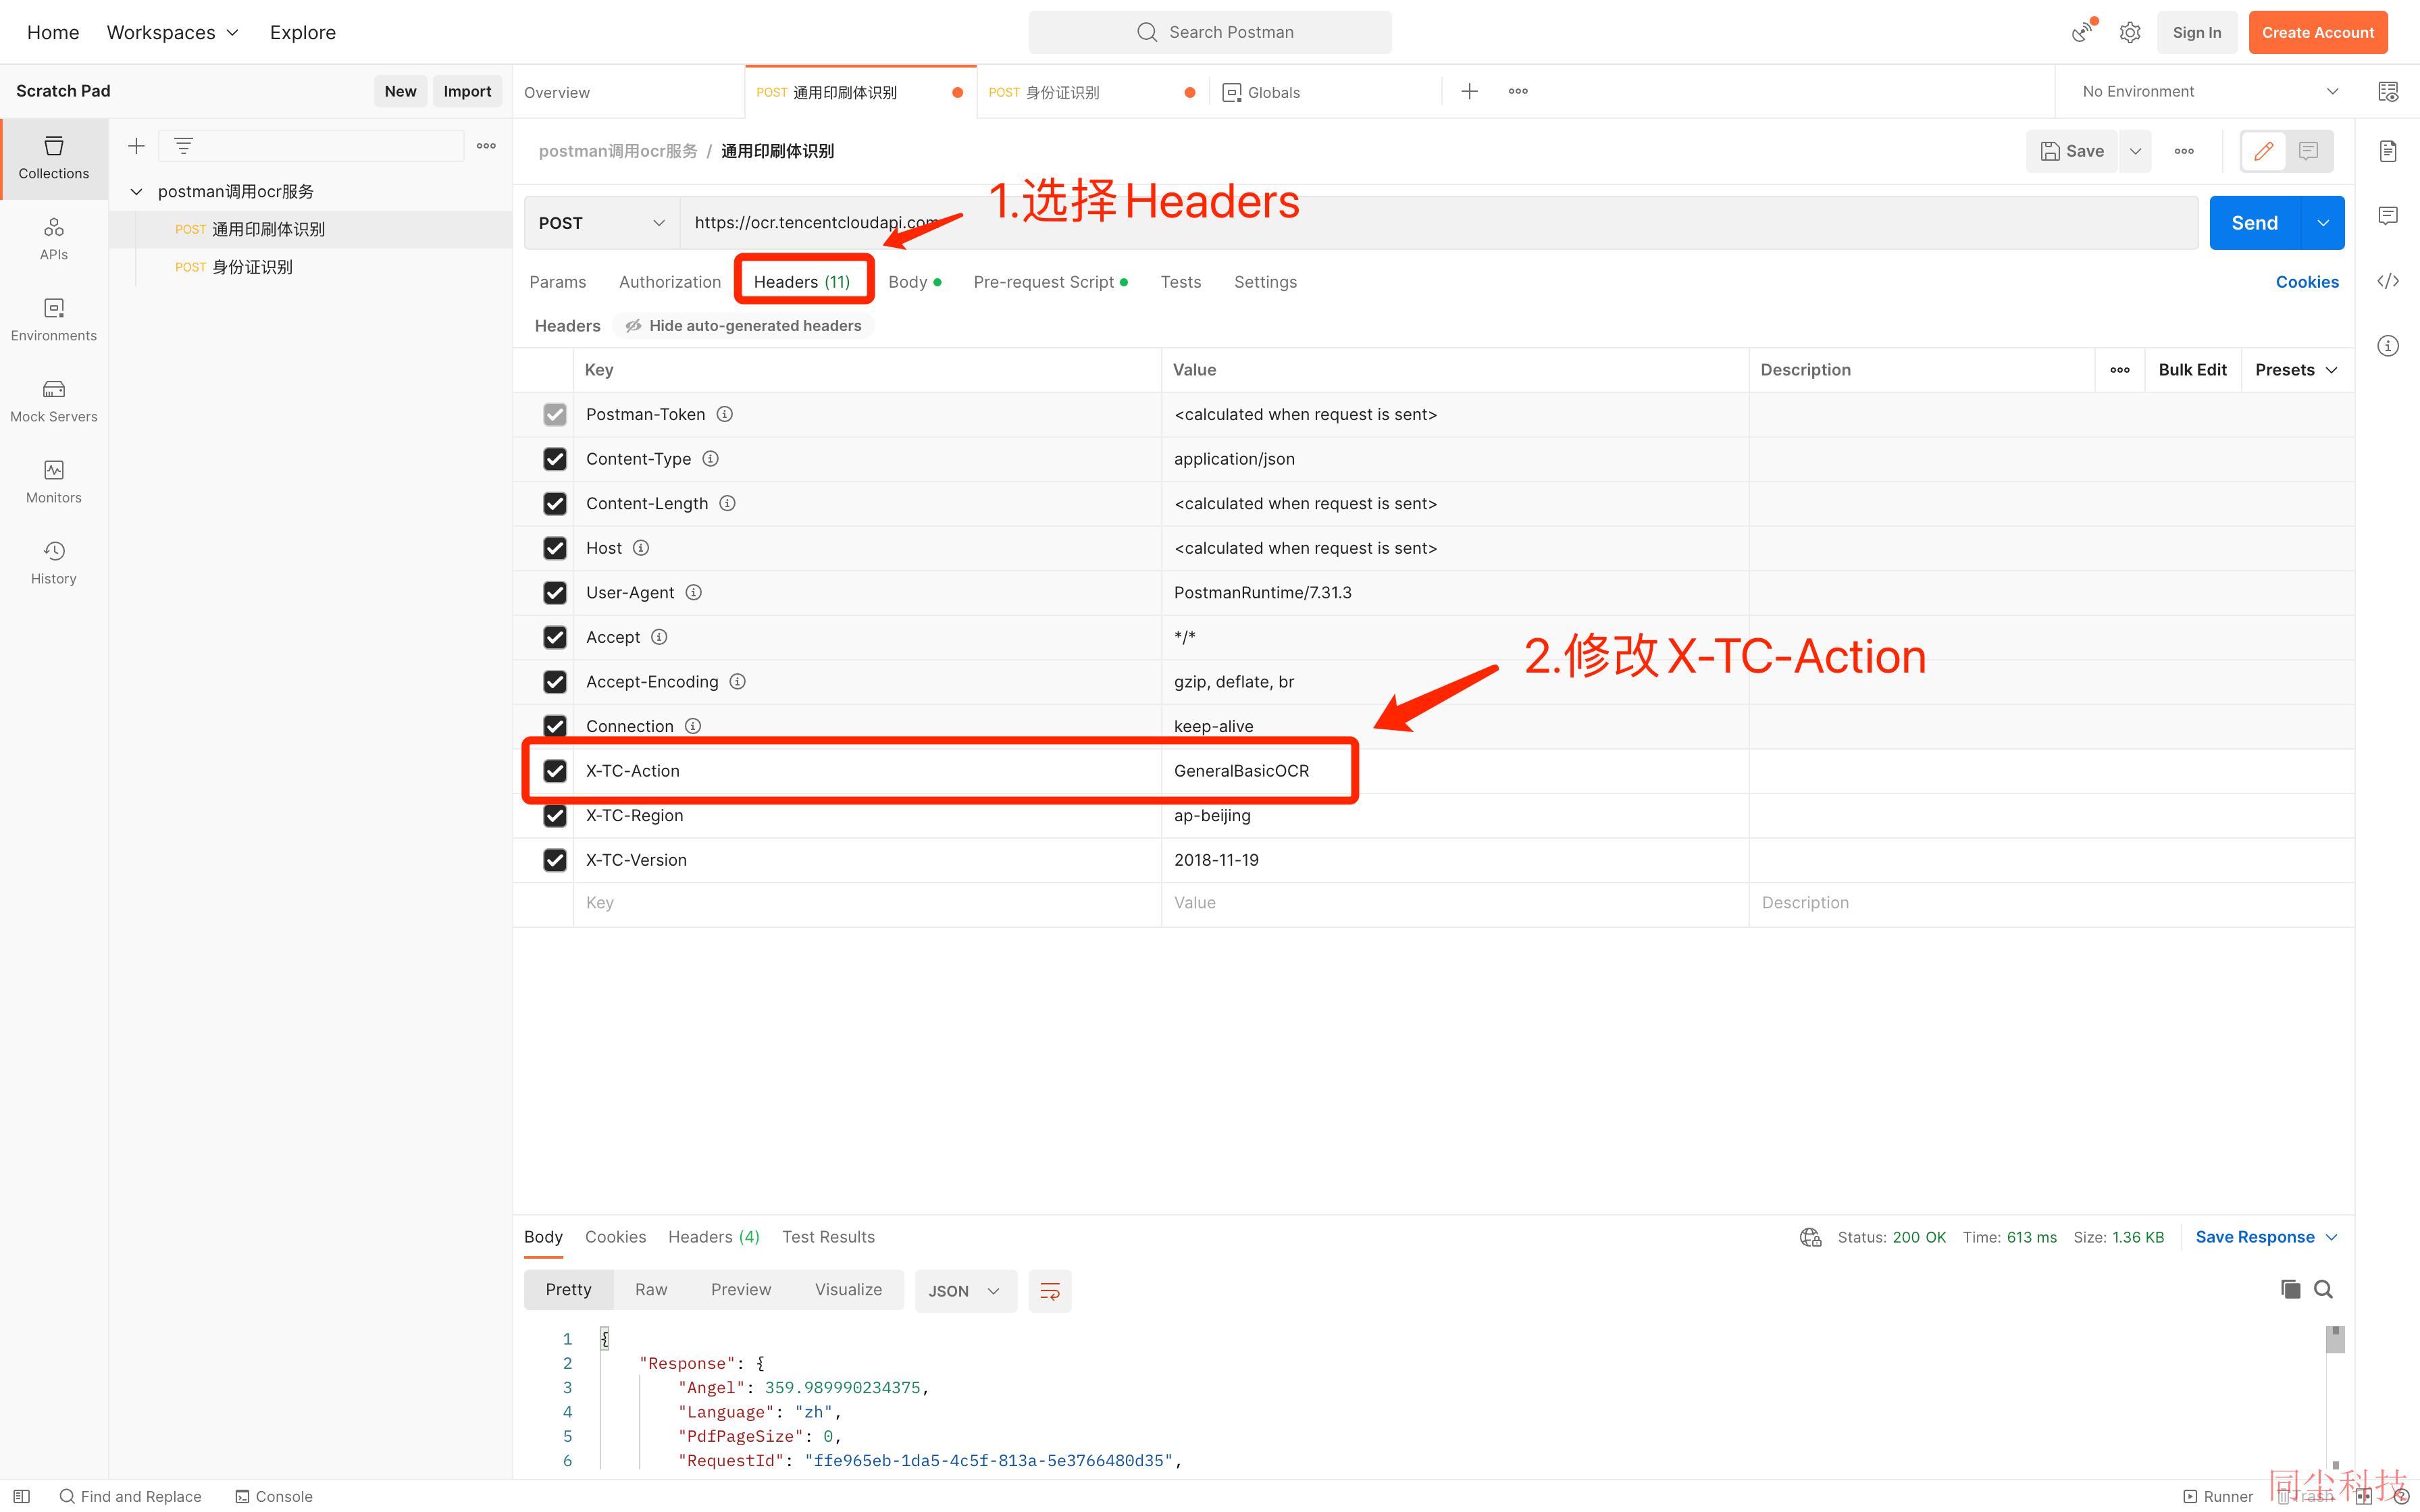This screenshot has height=1512, width=2420.
Task: Open the Save dropdown arrow
Action: (x=2135, y=151)
